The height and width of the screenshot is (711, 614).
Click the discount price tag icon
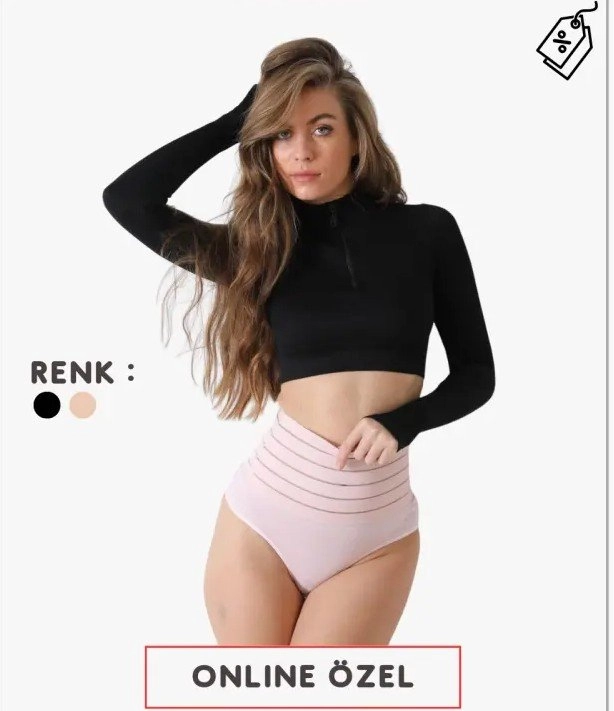coord(568,41)
